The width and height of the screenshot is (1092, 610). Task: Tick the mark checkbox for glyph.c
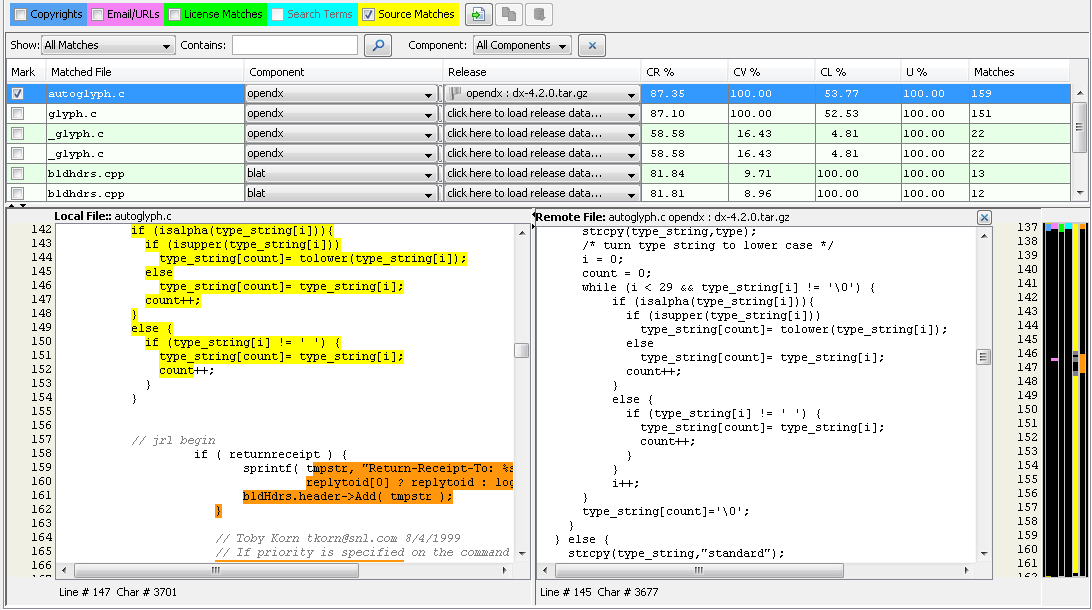click(x=17, y=113)
